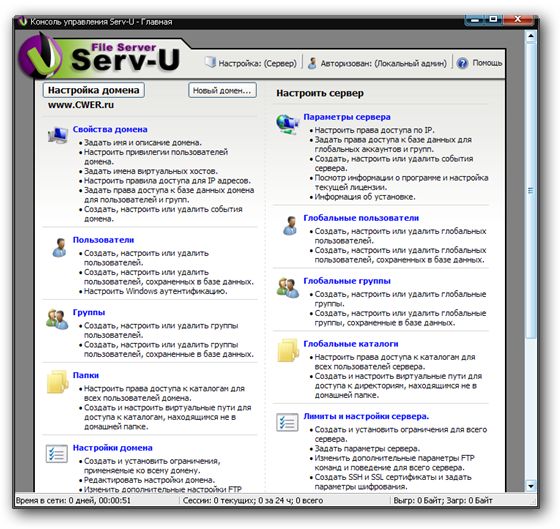The image size is (560, 529).
Task: Click the Настройка (Сервер) server icon
Action: (210, 62)
